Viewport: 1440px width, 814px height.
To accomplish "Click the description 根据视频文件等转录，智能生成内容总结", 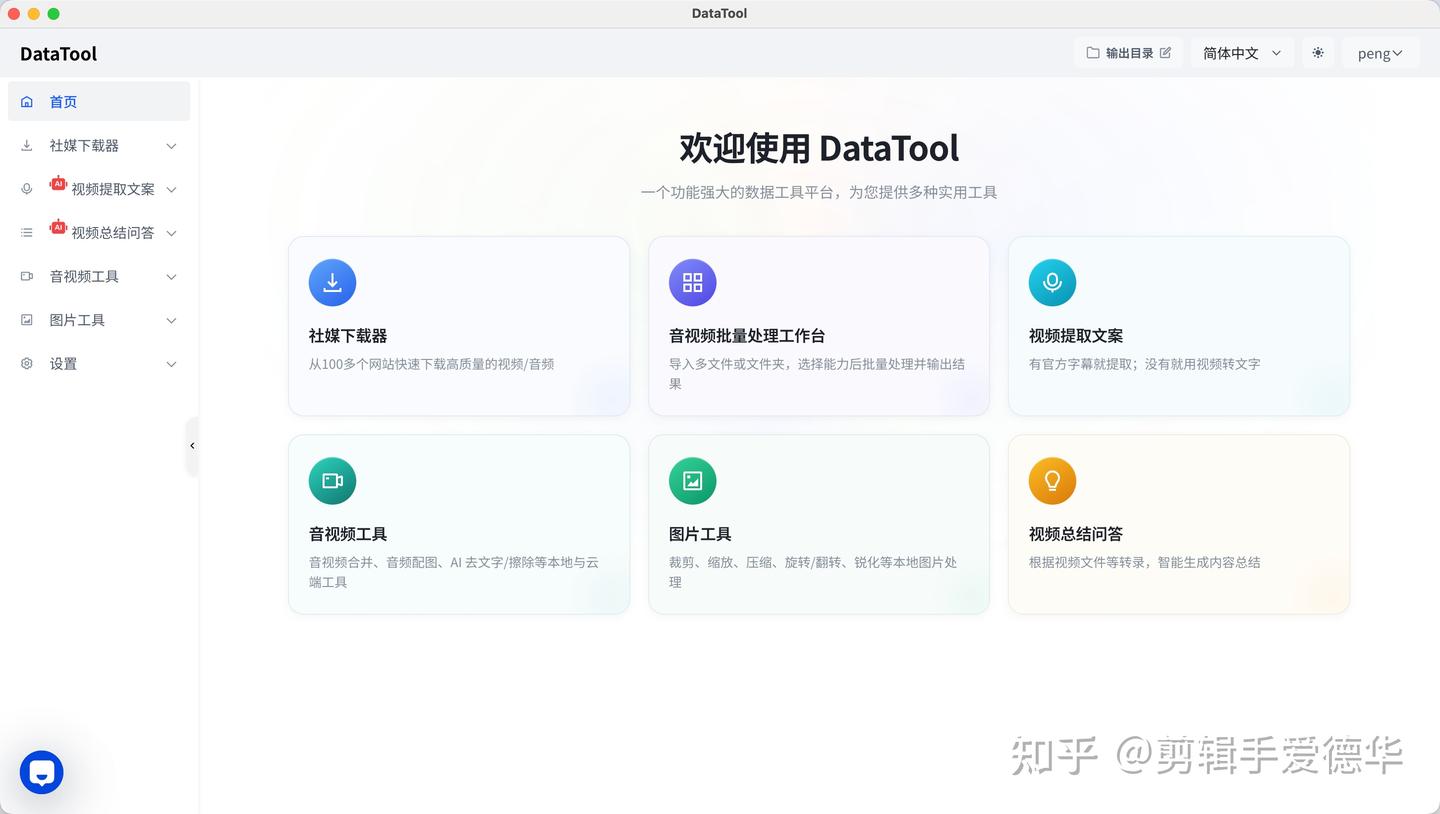I will pos(1145,562).
